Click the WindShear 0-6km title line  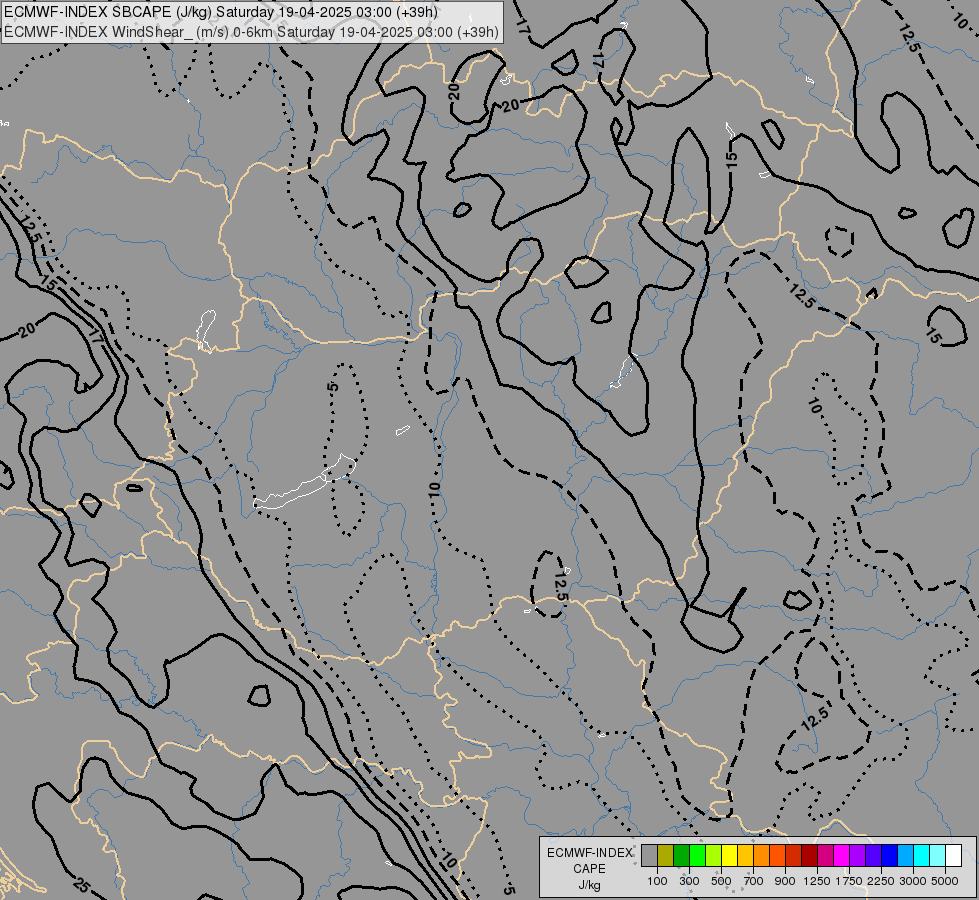click(251, 32)
